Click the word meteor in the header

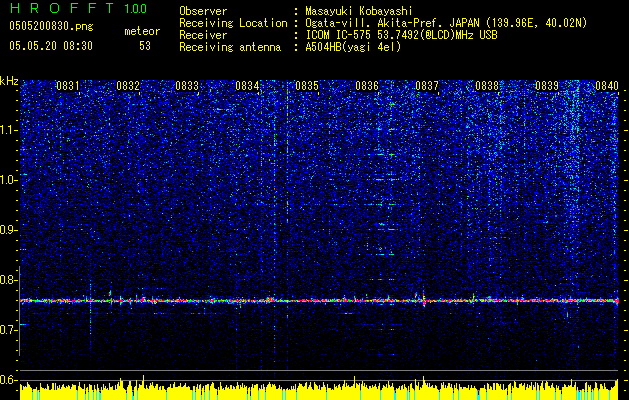(x=142, y=31)
